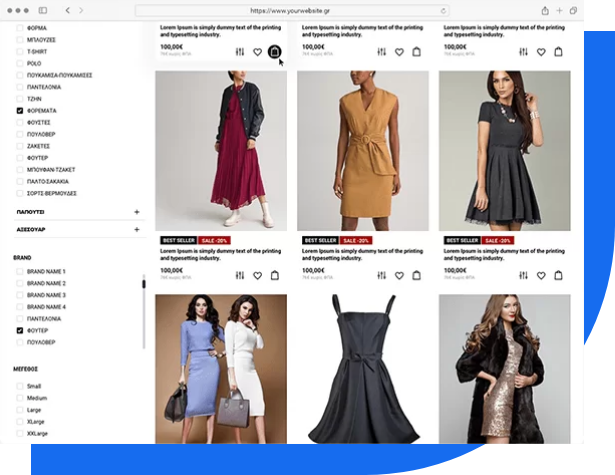Viewport: 615px width, 475px height.
Task: Click the ΣΟΡΤΣ-ΒΕΡΜΟΥΔΕΣ category label
Action: tap(52, 193)
